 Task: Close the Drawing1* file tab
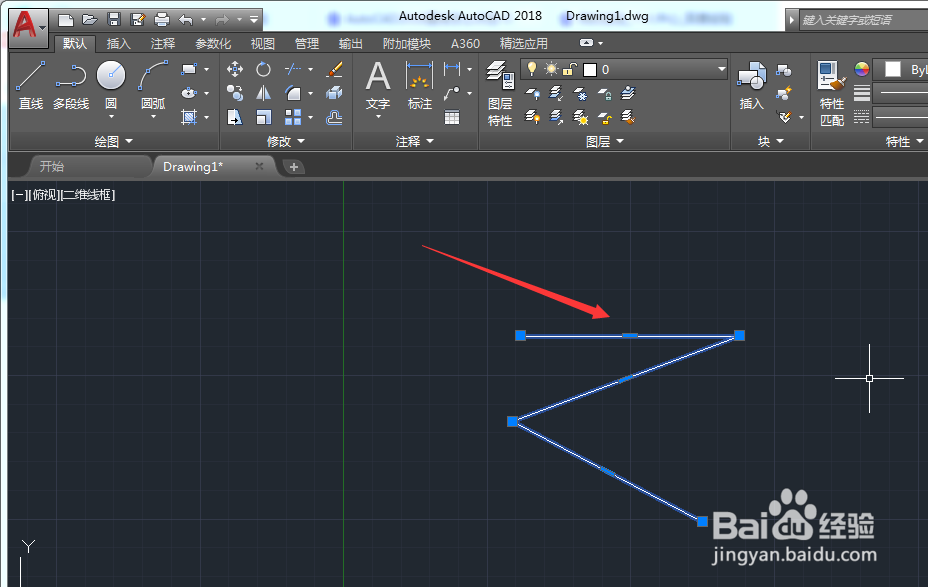click(x=259, y=166)
